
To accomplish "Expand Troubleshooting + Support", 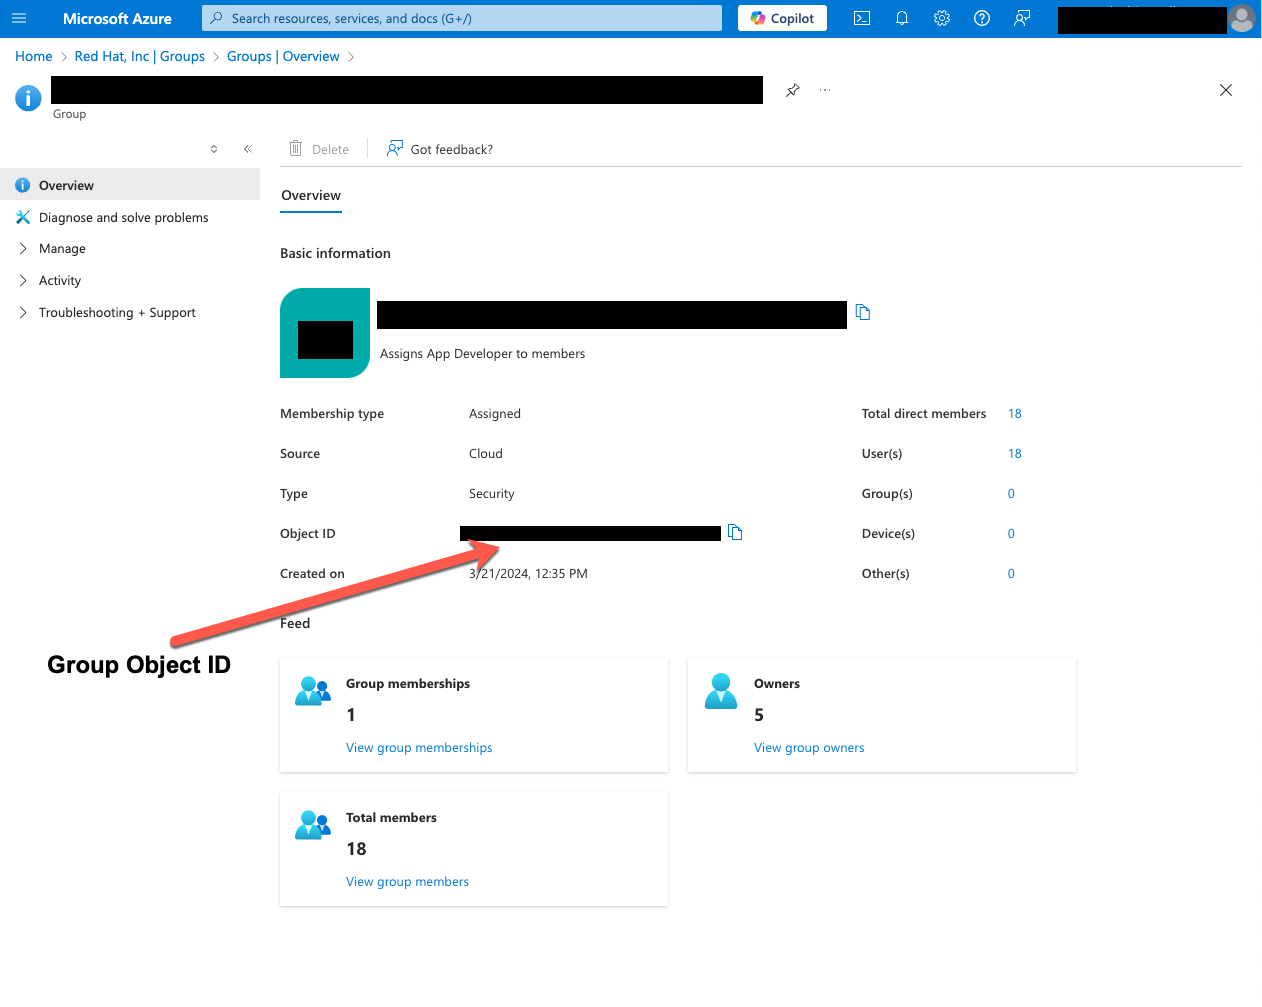I will [x=117, y=312].
